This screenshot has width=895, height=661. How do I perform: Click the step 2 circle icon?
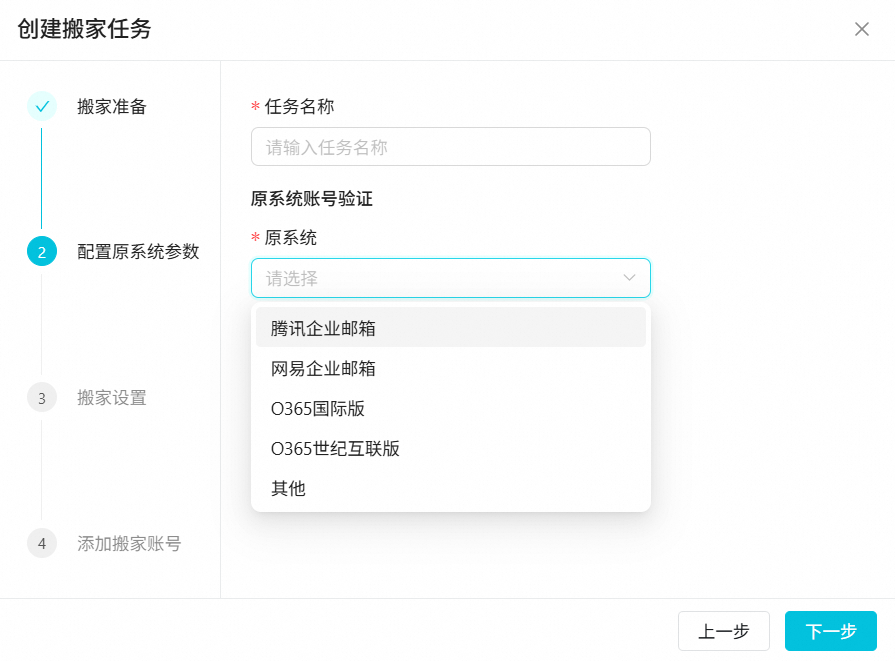tap(42, 252)
